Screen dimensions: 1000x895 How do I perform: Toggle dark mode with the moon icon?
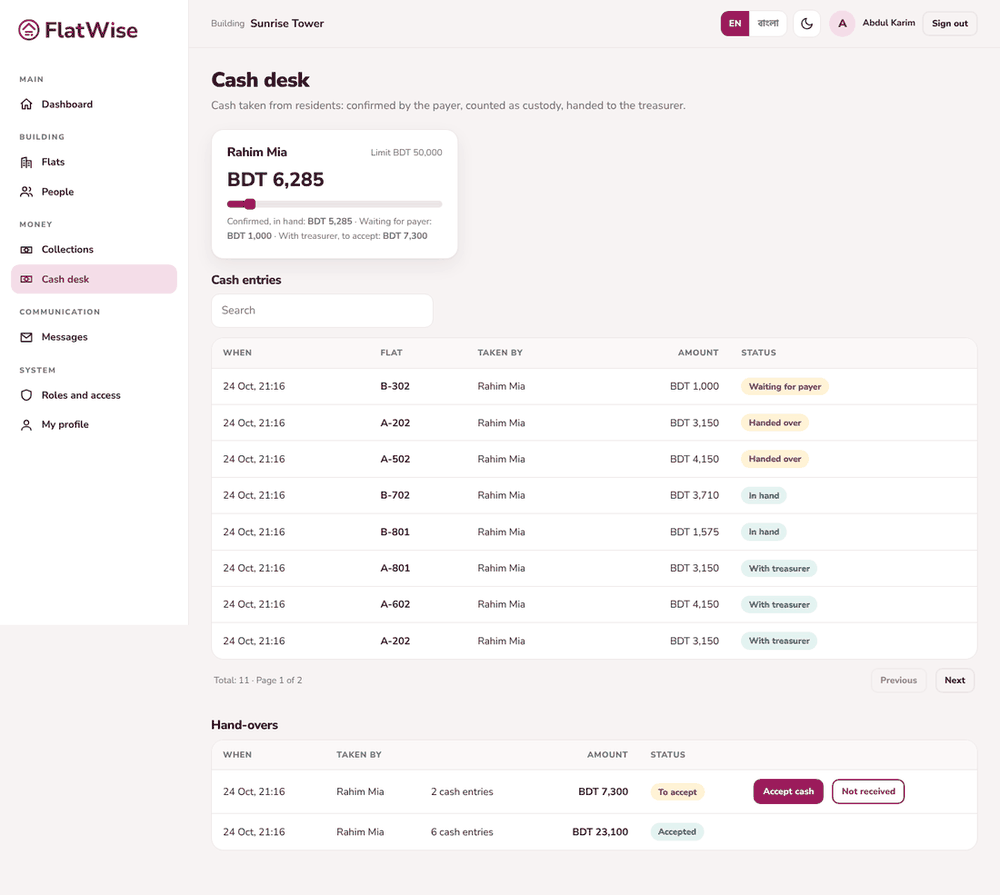click(x=807, y=24)
